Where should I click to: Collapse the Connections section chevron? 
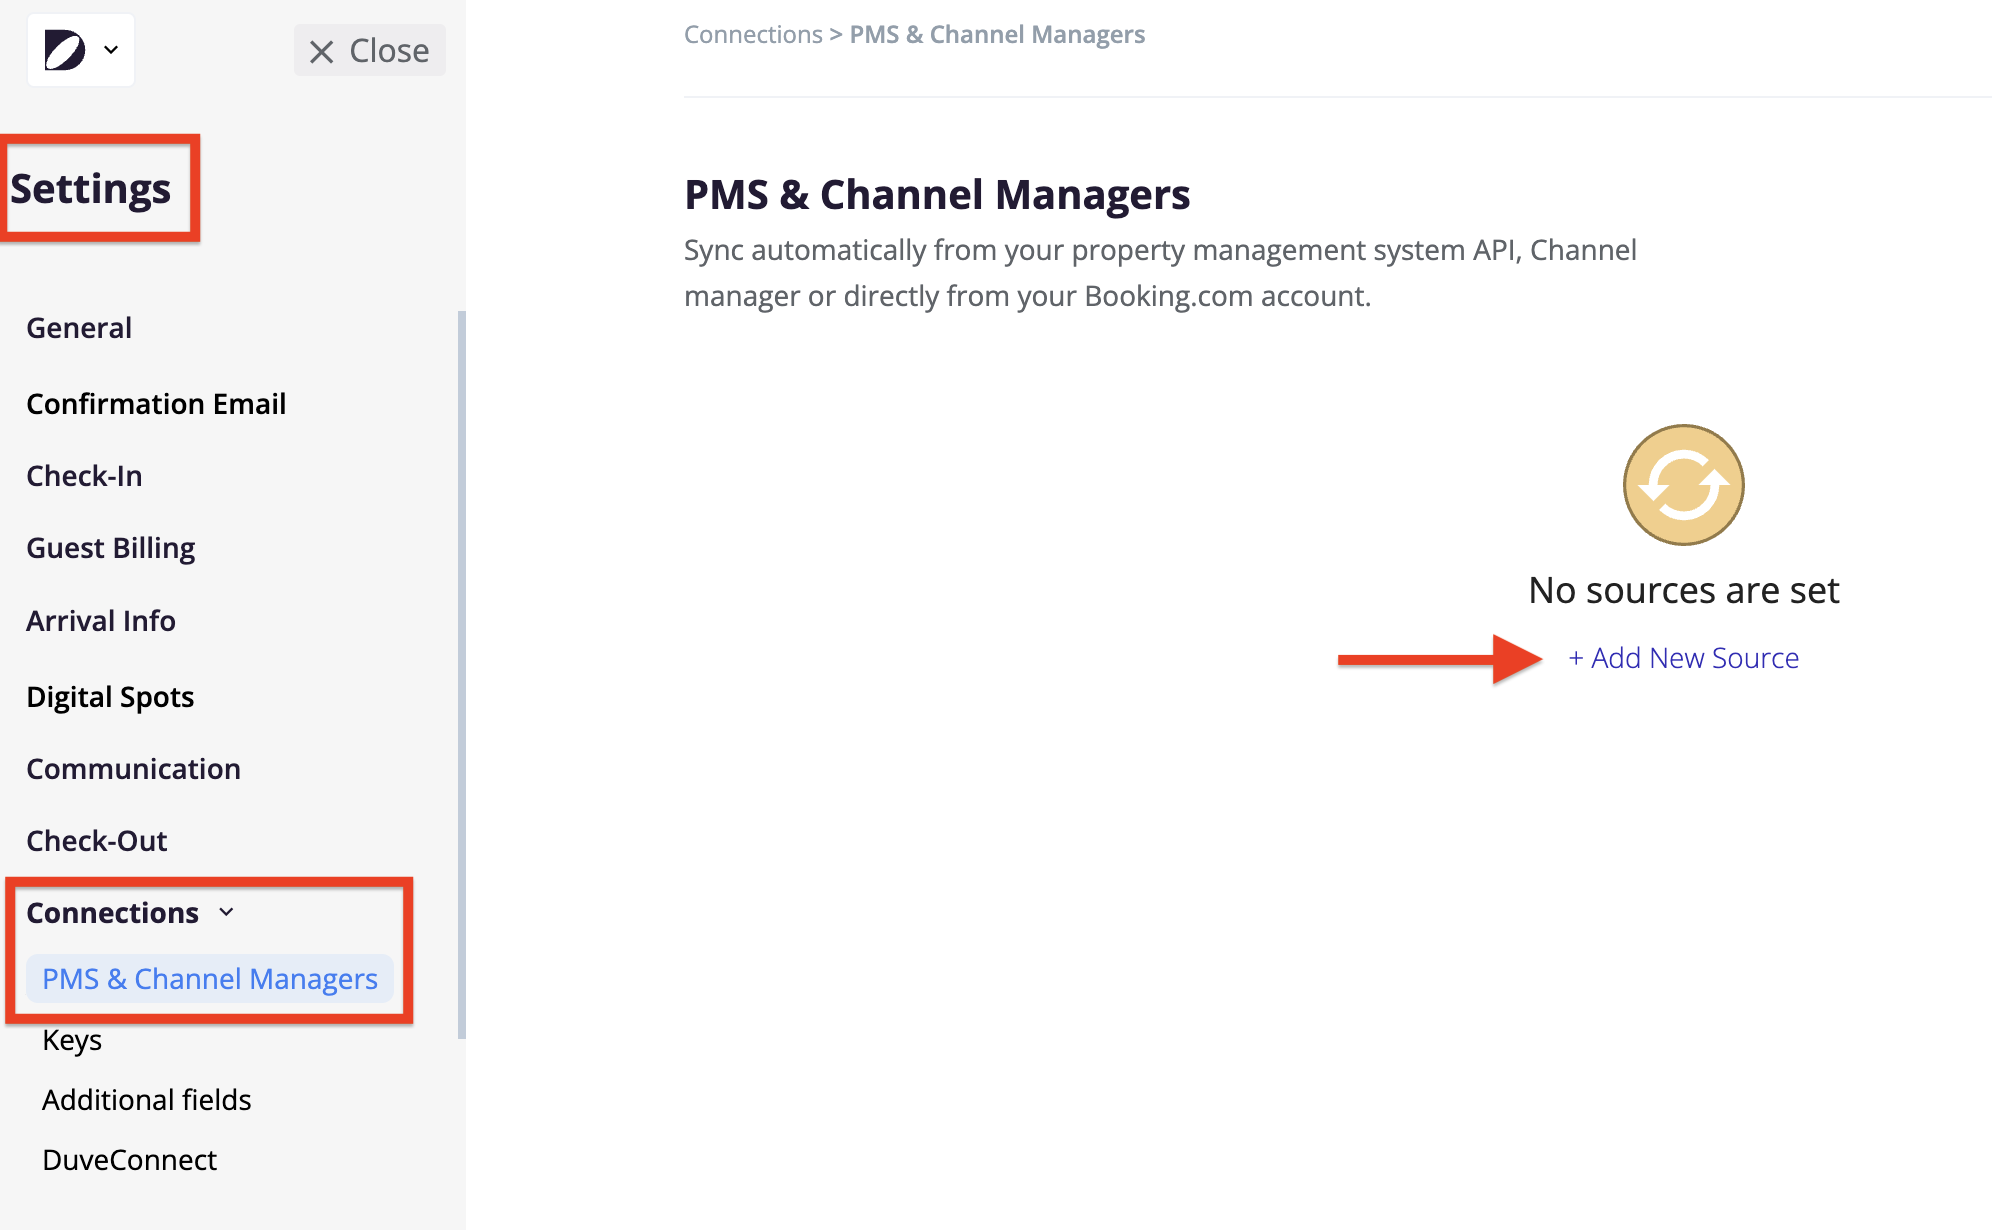(x=227, y=912)
